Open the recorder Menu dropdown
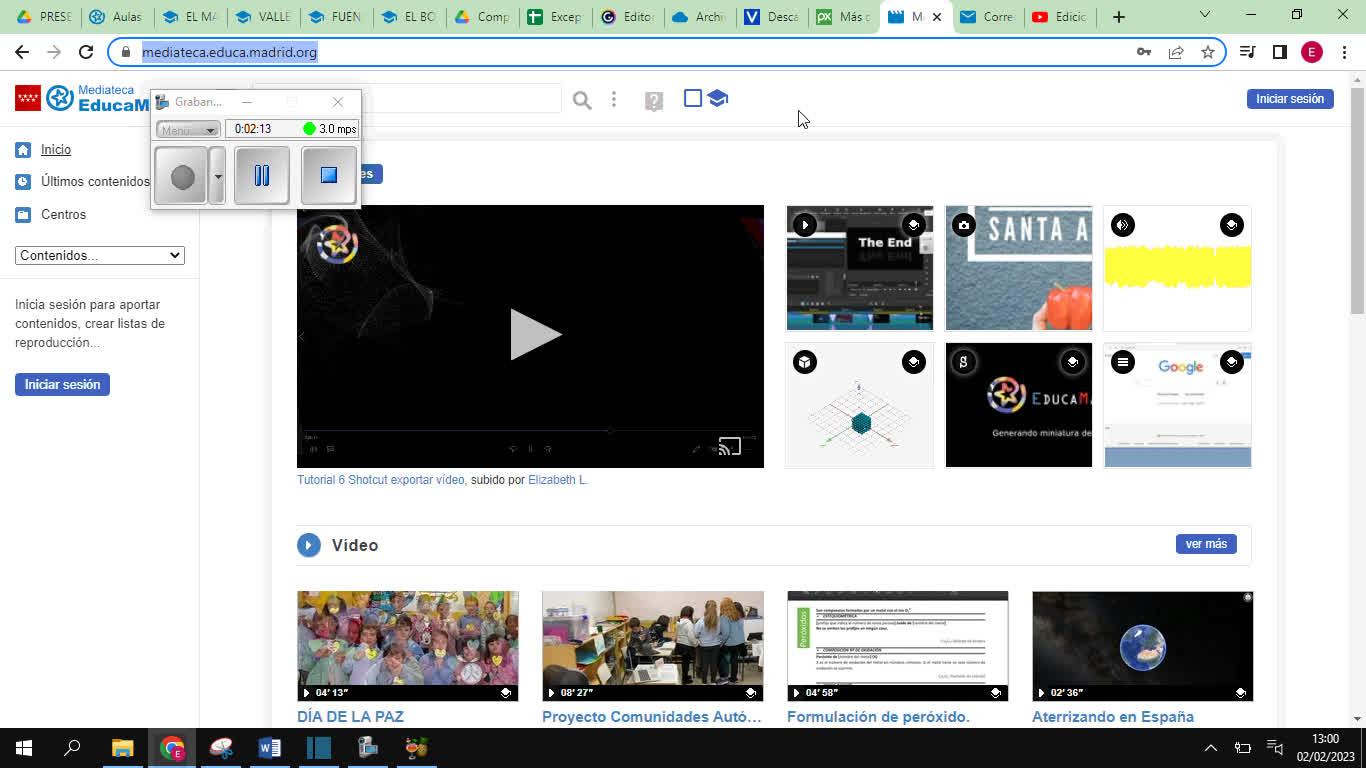This screenshot has width=1366, height=768. tap(188, 129)
